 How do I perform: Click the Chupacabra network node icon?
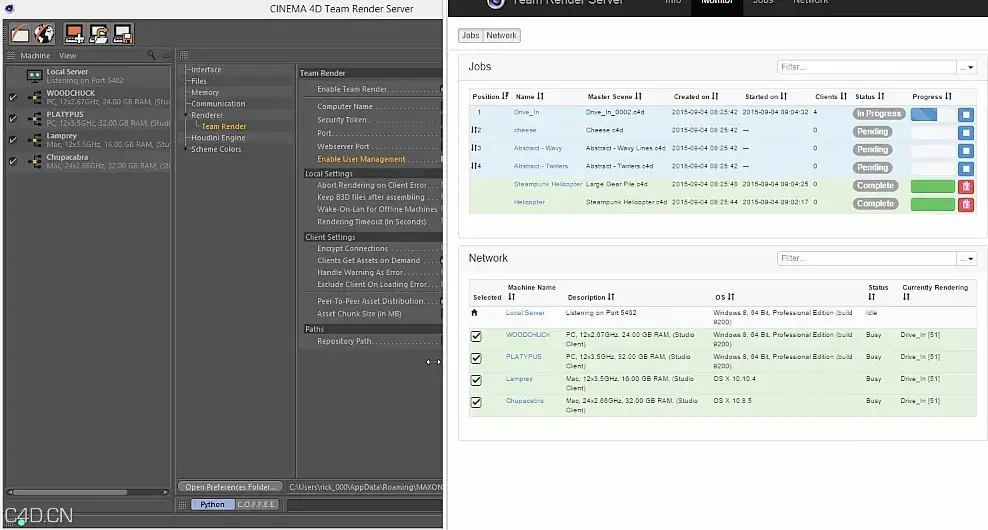tap(35, 161)
